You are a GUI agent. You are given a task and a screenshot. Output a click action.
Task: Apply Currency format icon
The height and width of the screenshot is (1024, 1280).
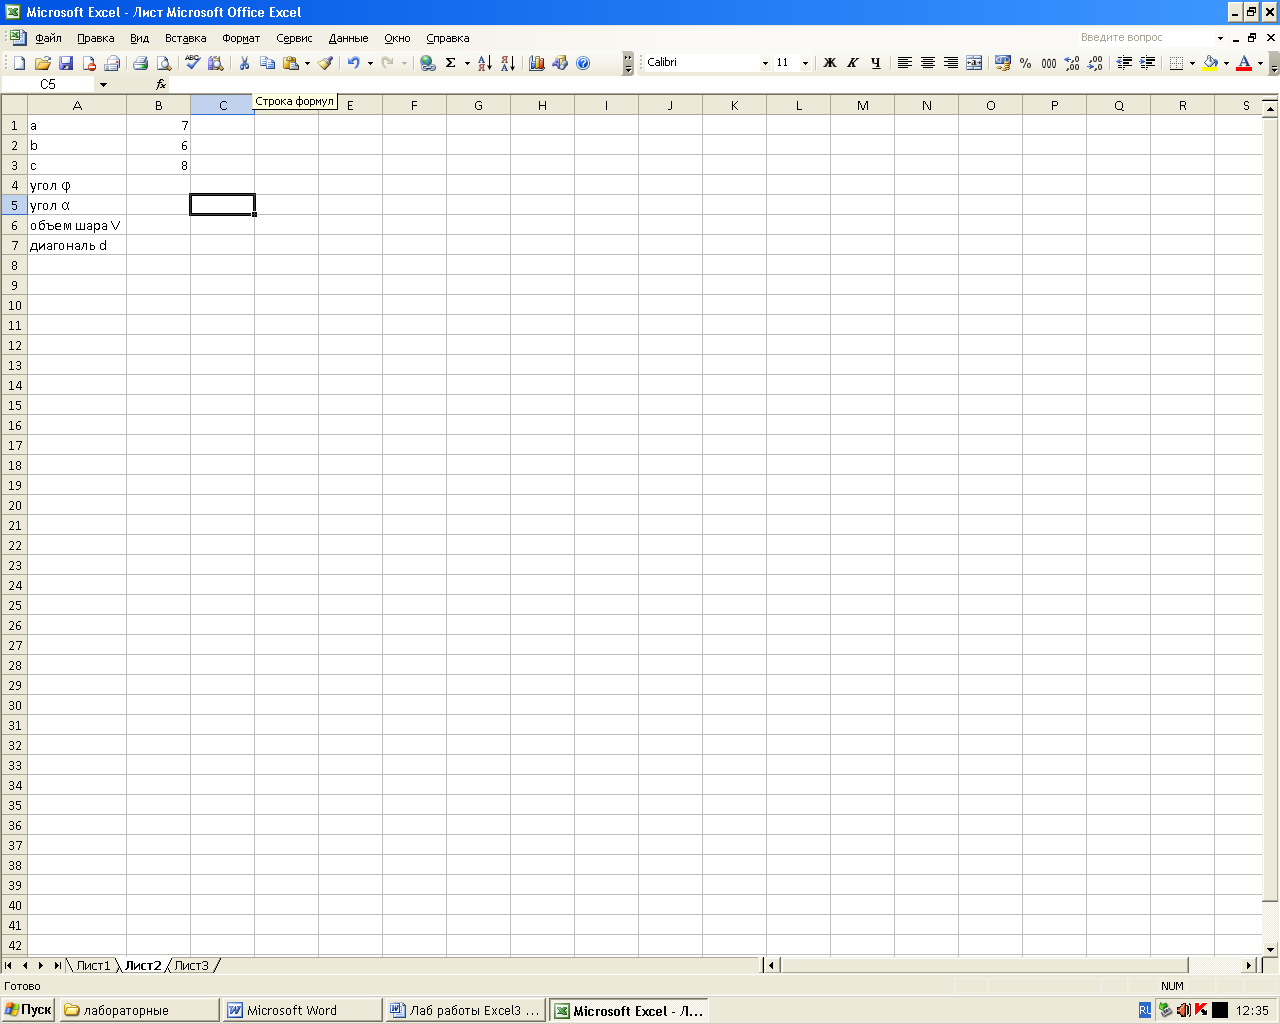(1003, 63)
